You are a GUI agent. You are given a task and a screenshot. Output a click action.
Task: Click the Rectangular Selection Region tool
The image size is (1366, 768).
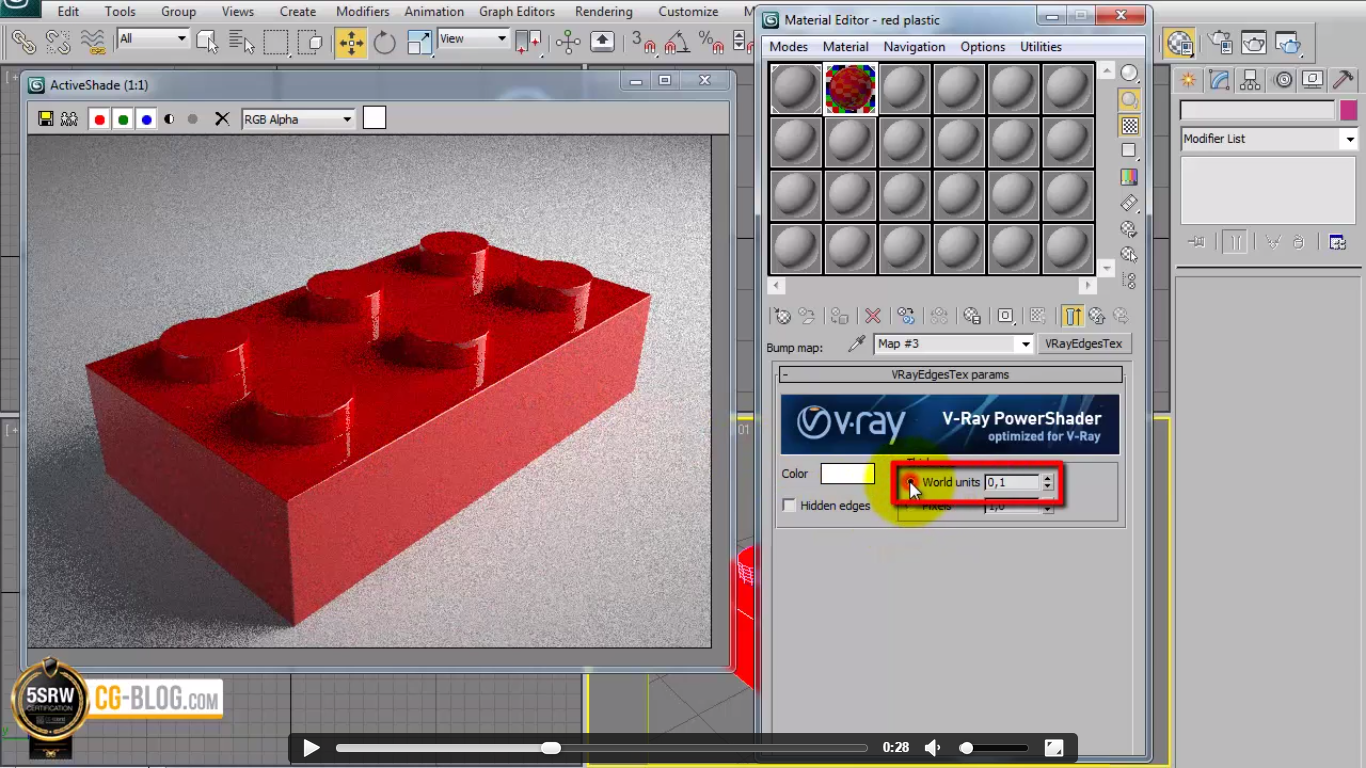pyautogui.click(x=276, y=42)
